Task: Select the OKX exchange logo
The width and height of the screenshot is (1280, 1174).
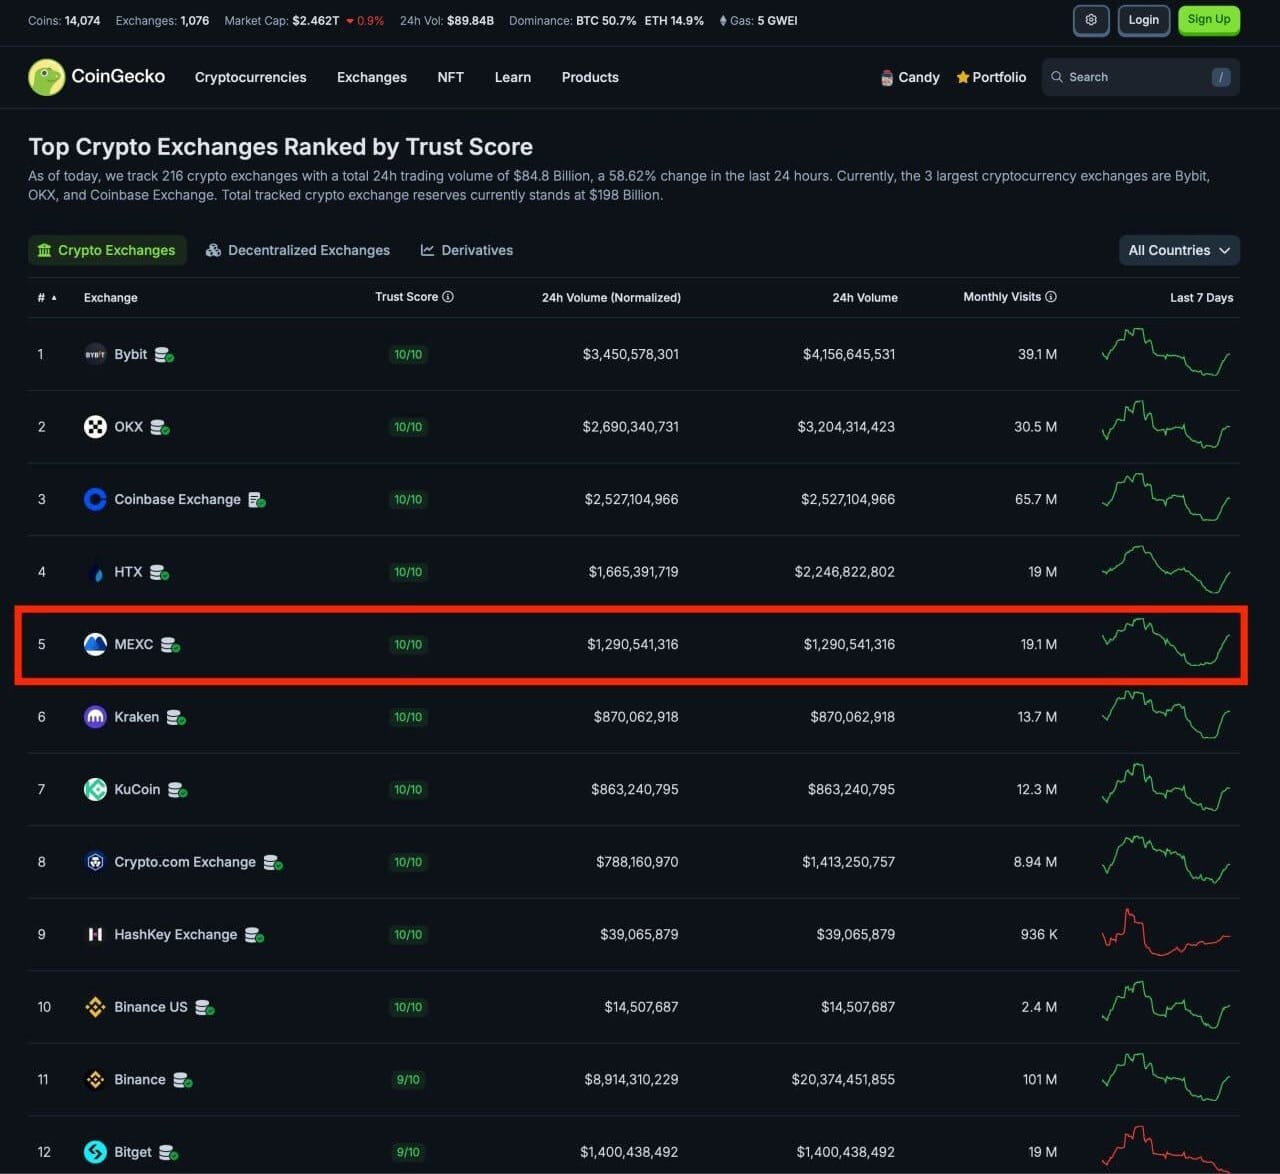Action: pos(95,427)
